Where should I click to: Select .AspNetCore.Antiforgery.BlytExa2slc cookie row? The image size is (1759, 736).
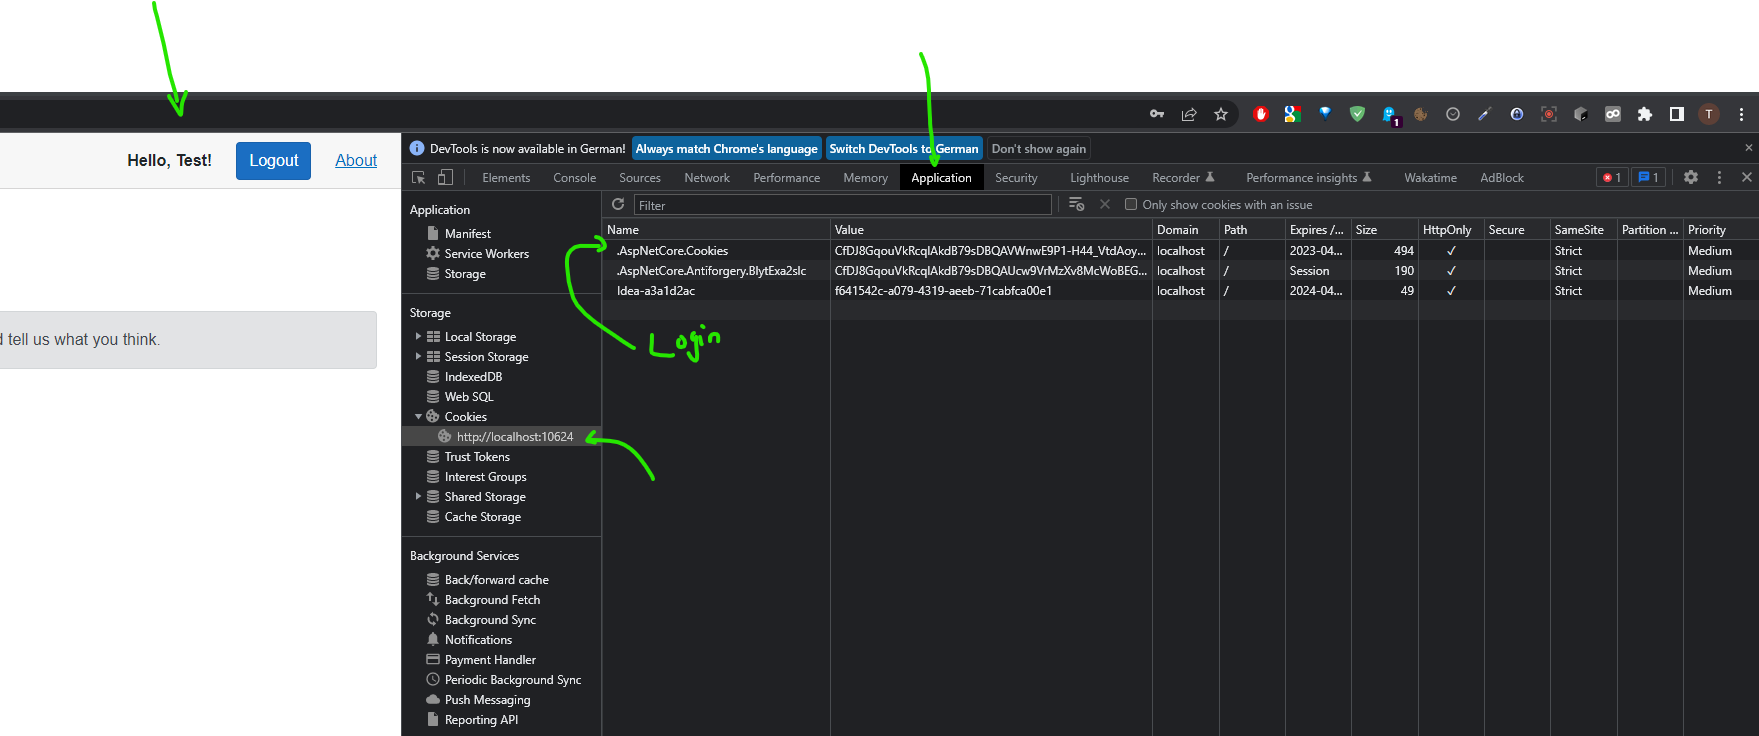[1180, 271]
